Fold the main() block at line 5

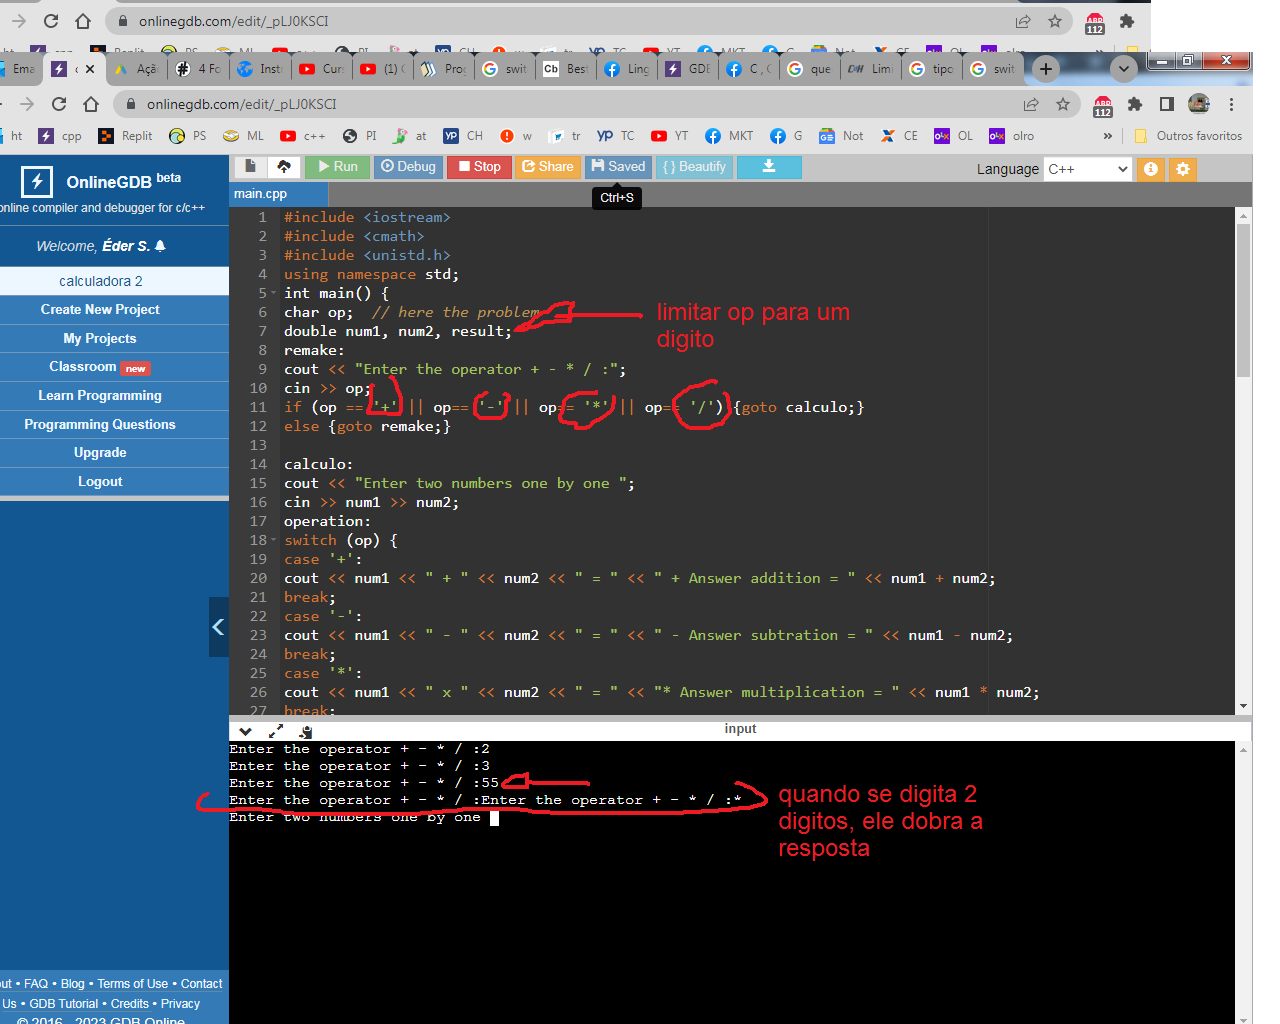click(274, 294)
